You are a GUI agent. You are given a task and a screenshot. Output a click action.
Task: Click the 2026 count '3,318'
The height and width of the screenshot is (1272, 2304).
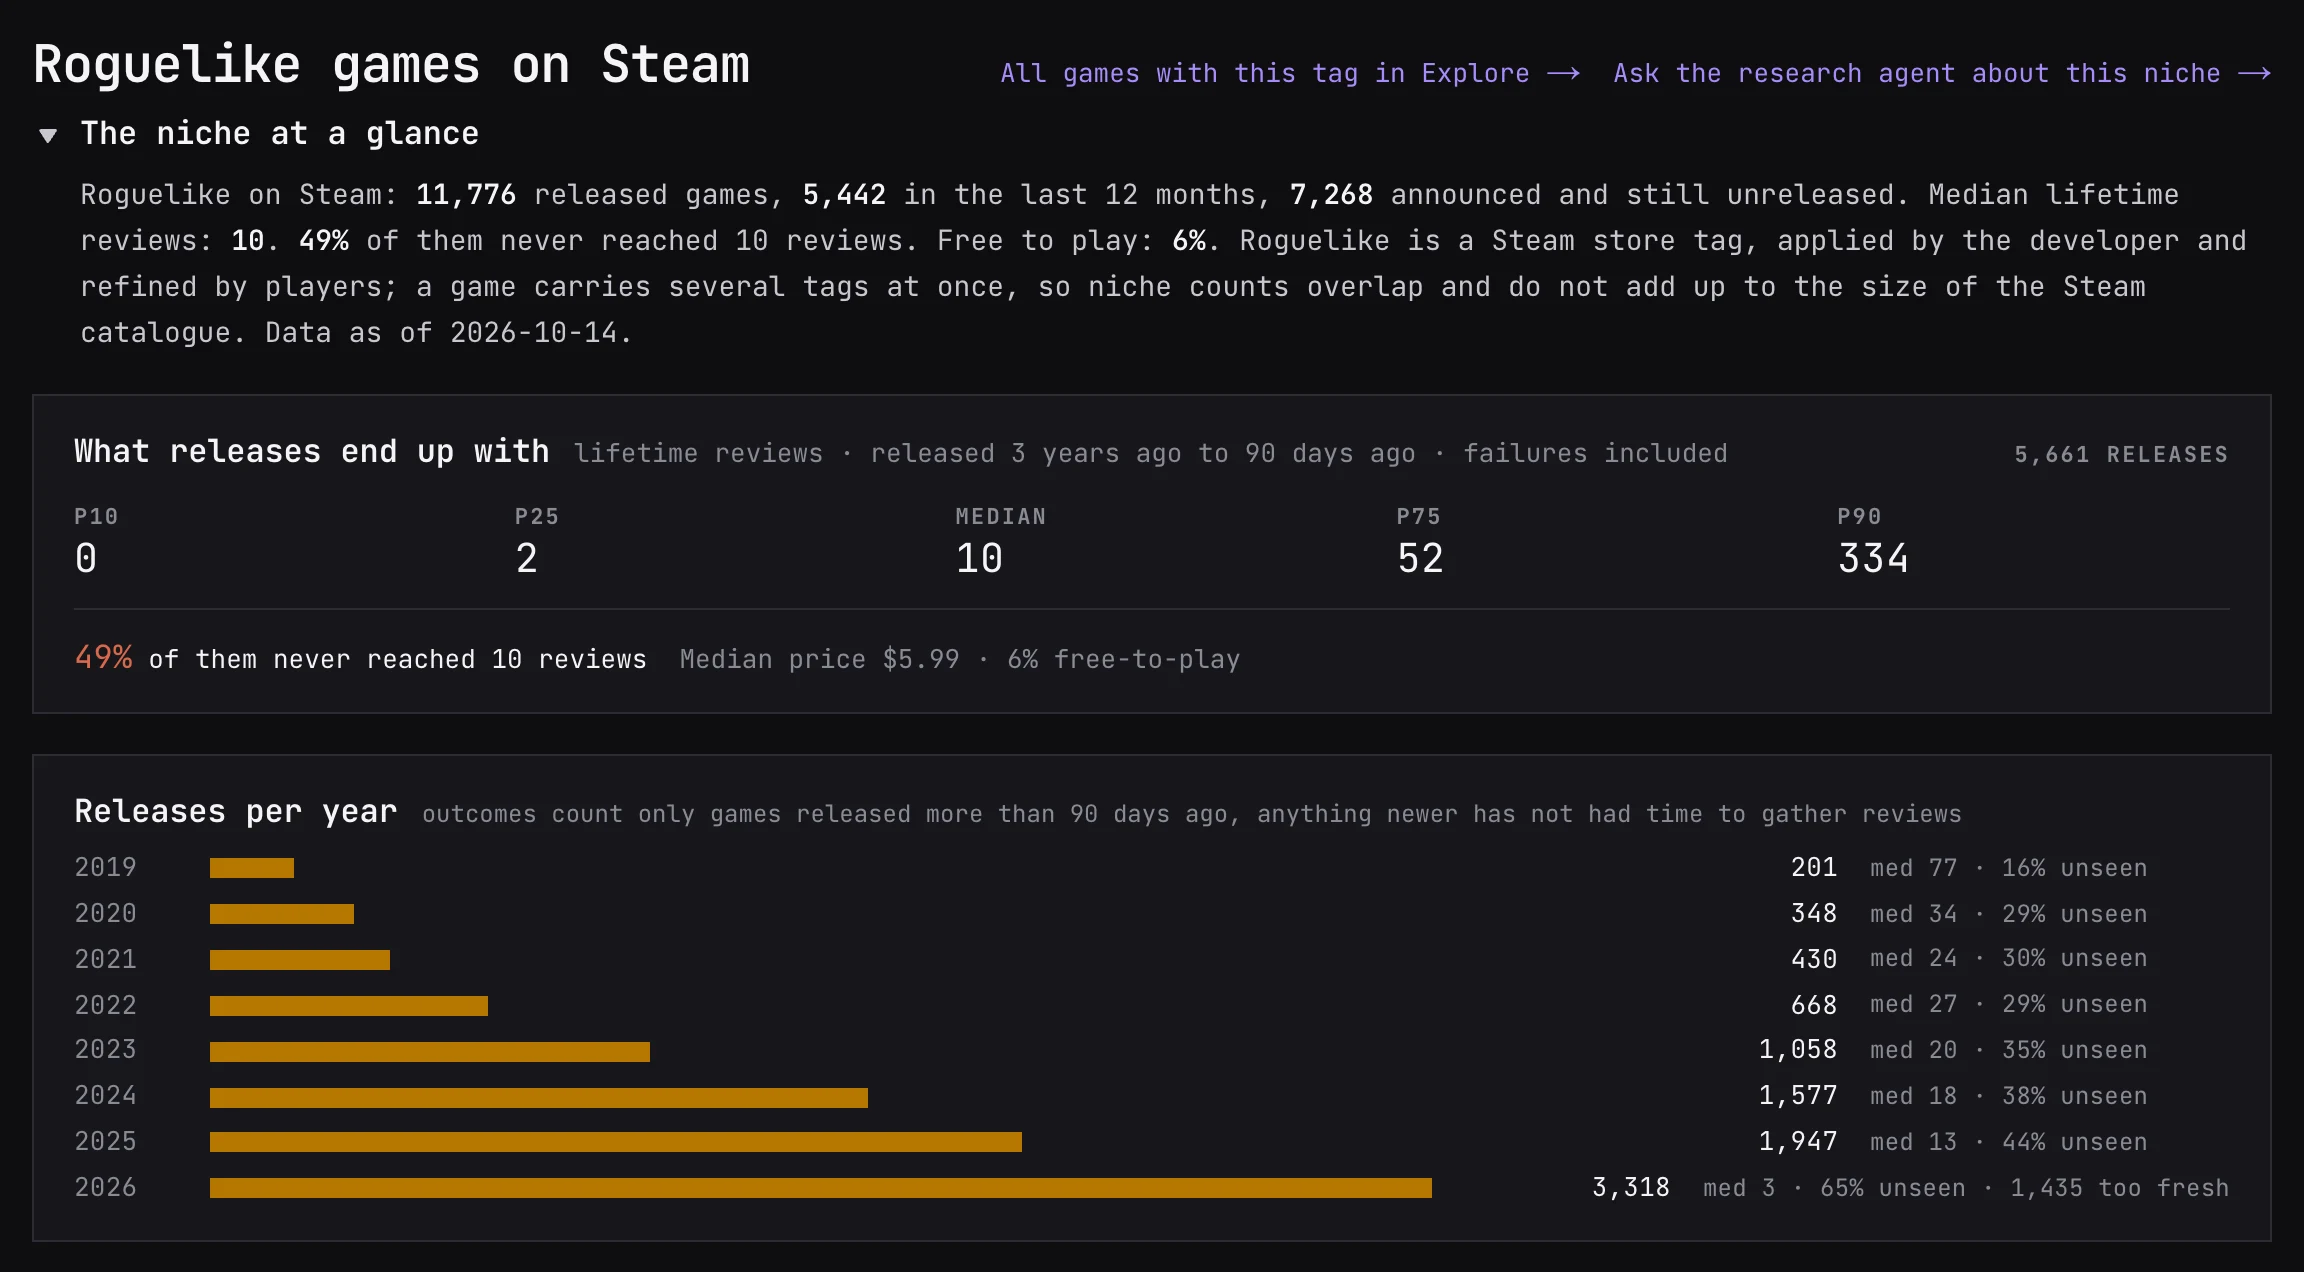click(1631, 1187)
